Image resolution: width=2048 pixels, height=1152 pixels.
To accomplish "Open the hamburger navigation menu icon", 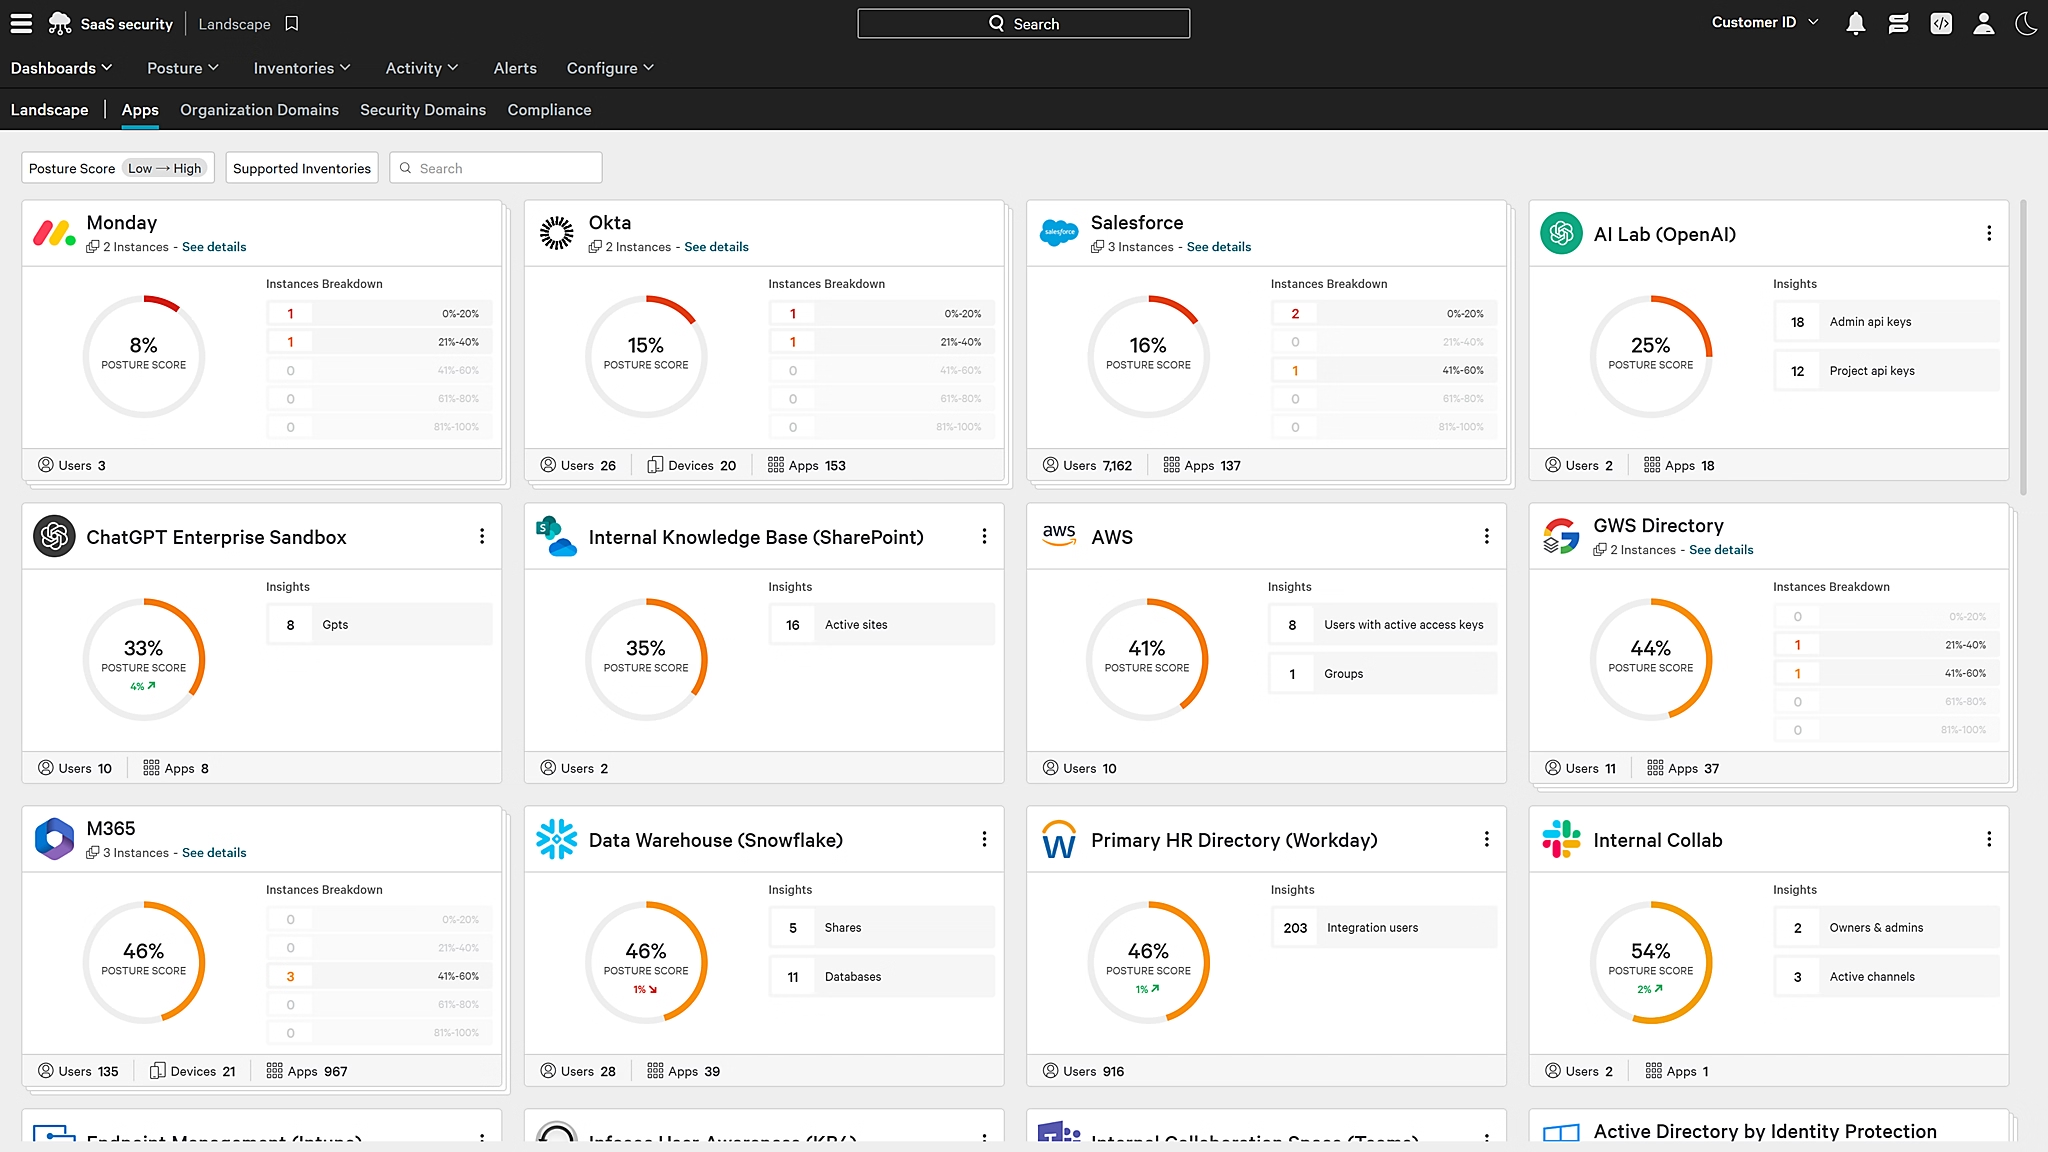I will pyautogui.click(x=20, y=23).
